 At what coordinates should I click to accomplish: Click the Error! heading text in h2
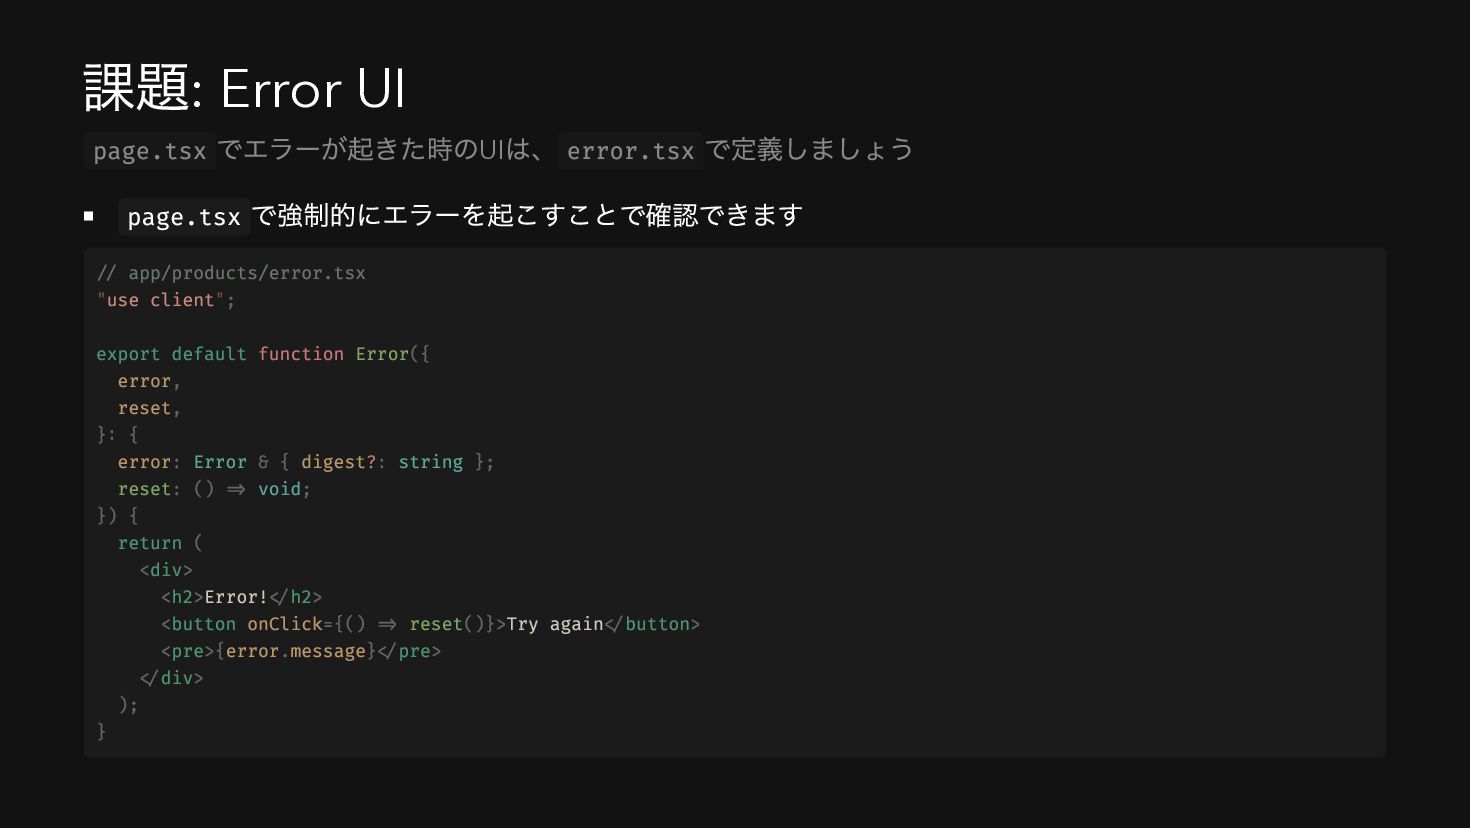(236, 597)
